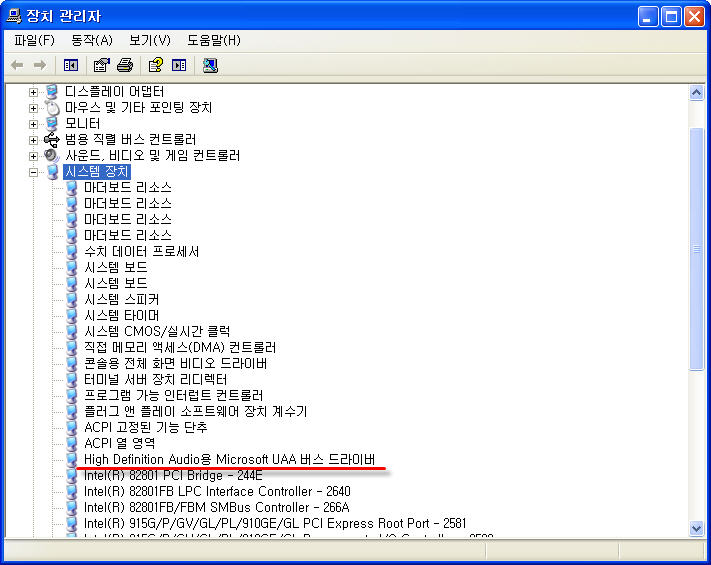Collapse the 시스템 장치 node

point(33,172)
